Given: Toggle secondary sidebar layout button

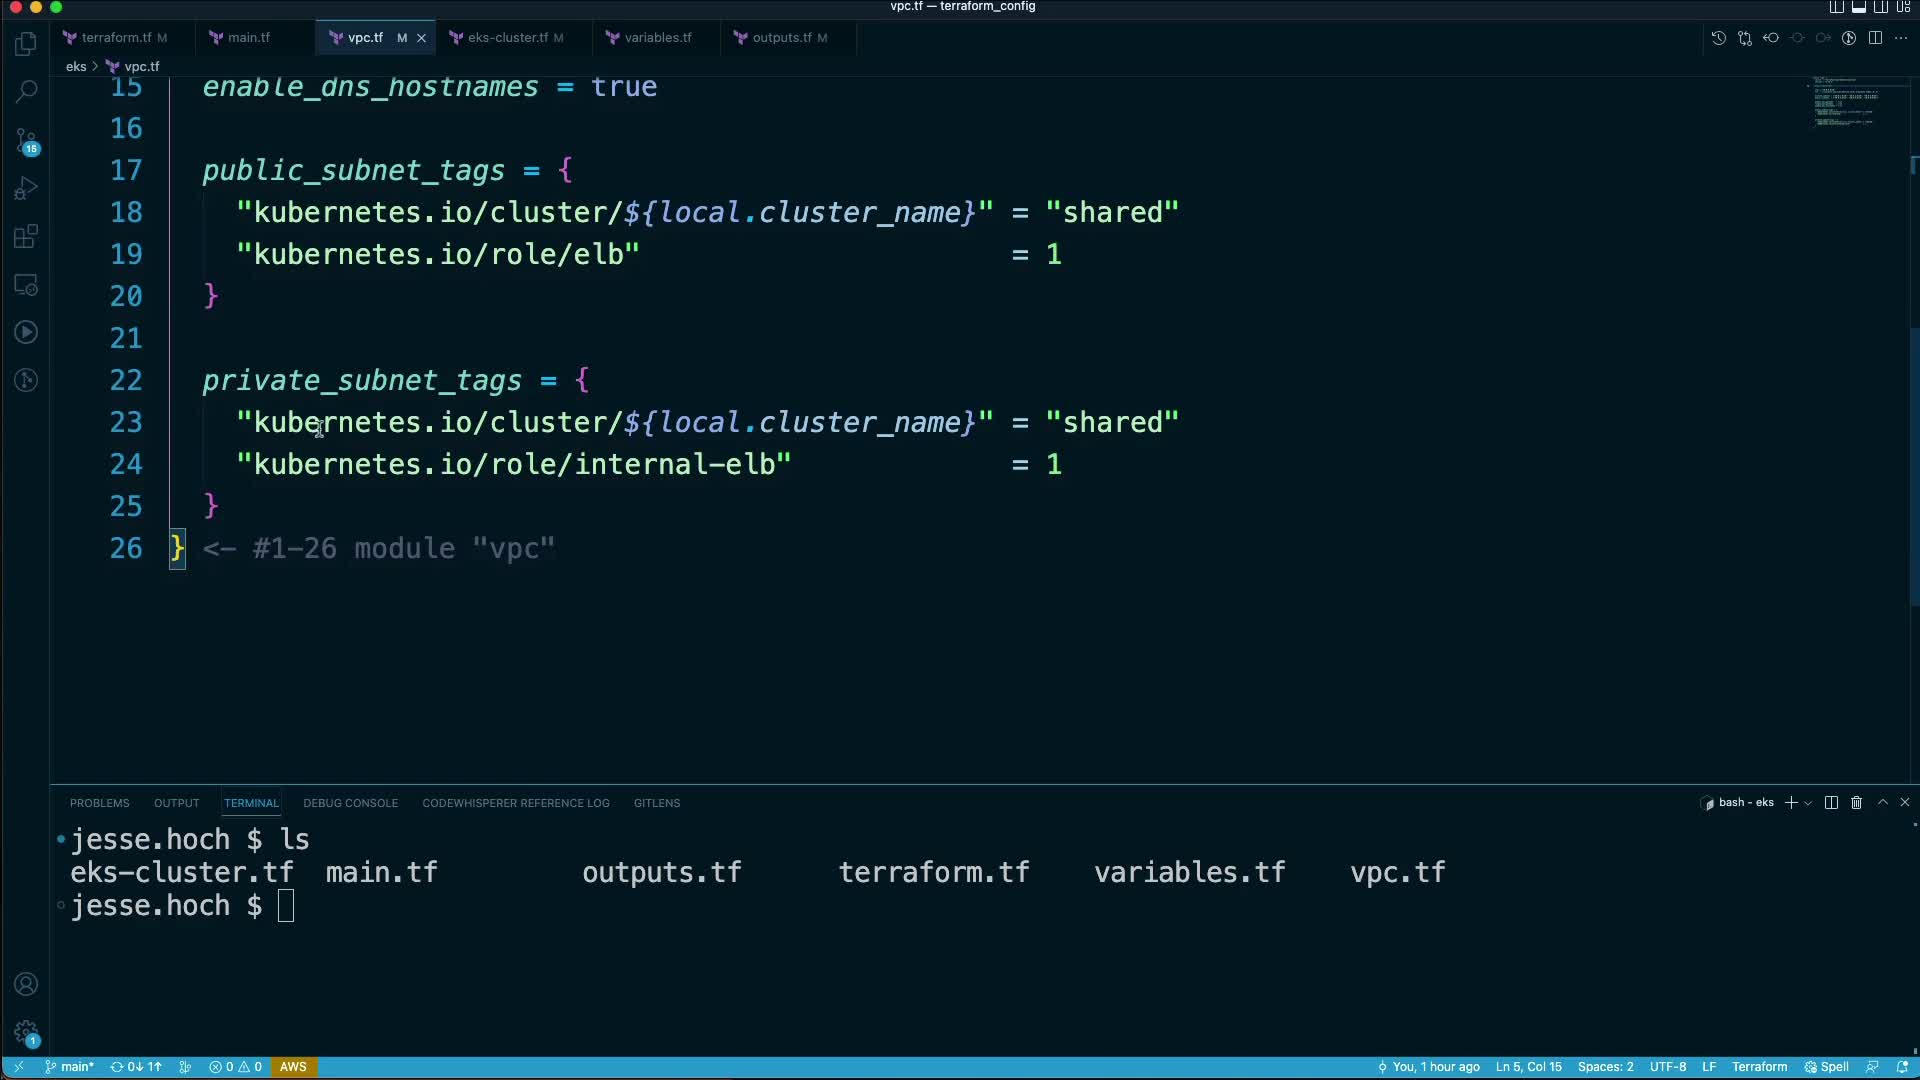Looking at the screenshot, I should click(1881, 7).
